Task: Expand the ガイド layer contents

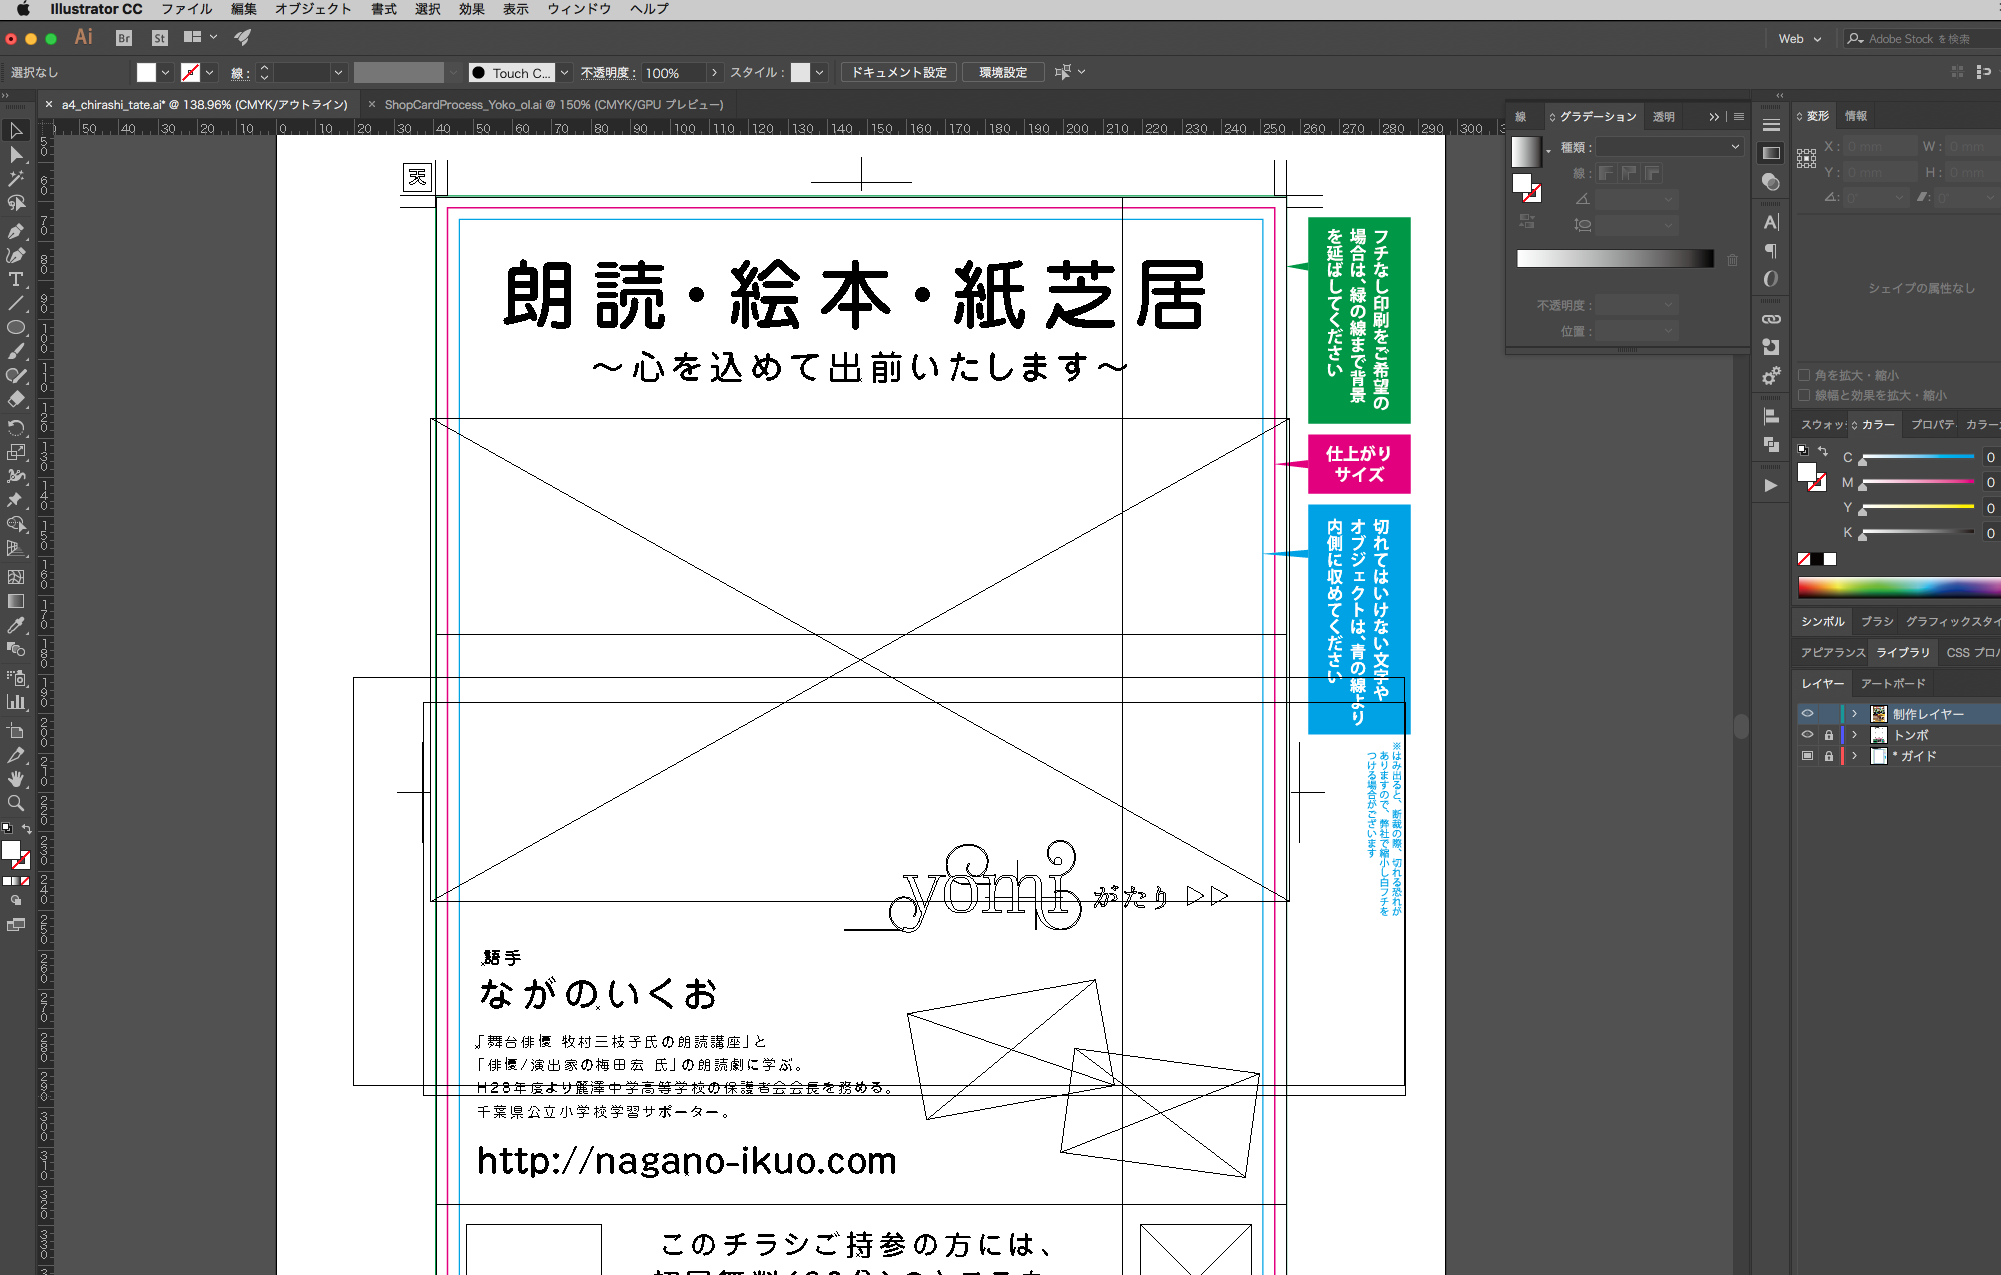Action: 1854,756
